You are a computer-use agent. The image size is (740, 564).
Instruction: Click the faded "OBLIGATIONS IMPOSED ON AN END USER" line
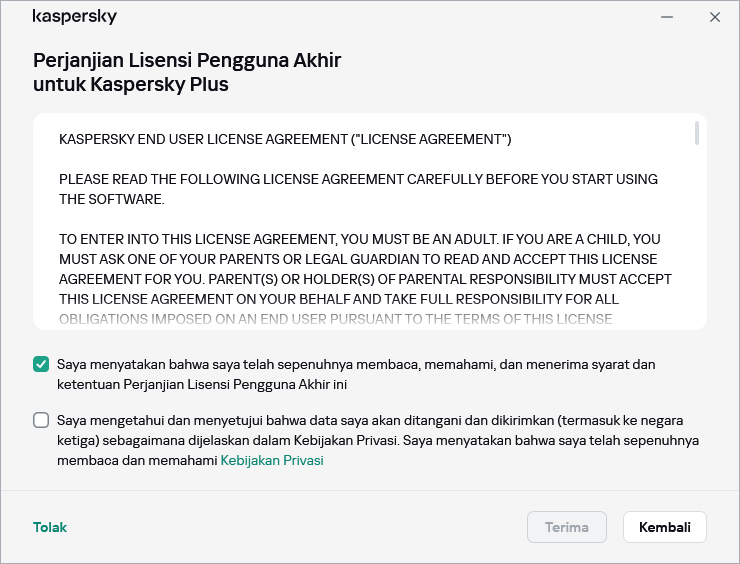tap(335, 319)
